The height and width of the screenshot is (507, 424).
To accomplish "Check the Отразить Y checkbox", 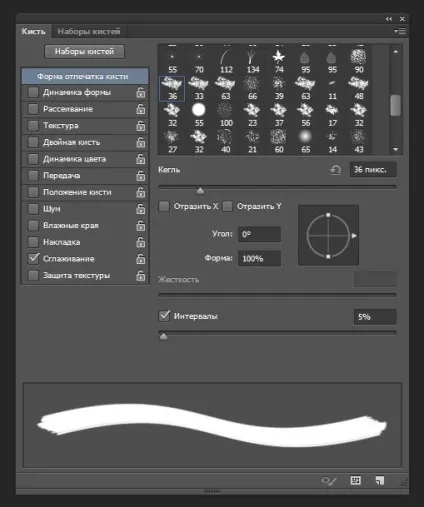I will (227, 206).
